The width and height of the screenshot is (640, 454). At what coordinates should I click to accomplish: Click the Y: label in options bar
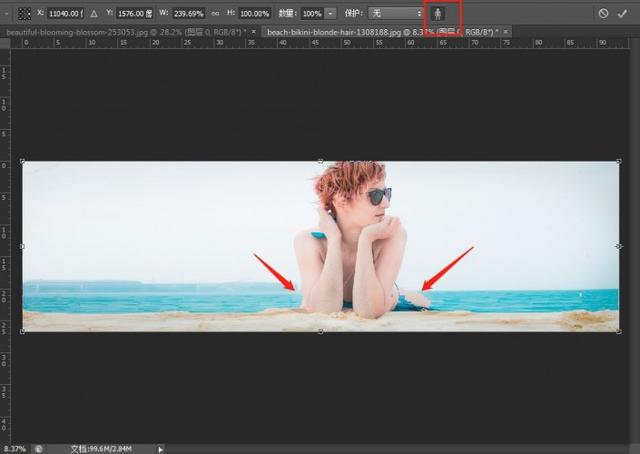click(109, 13)
